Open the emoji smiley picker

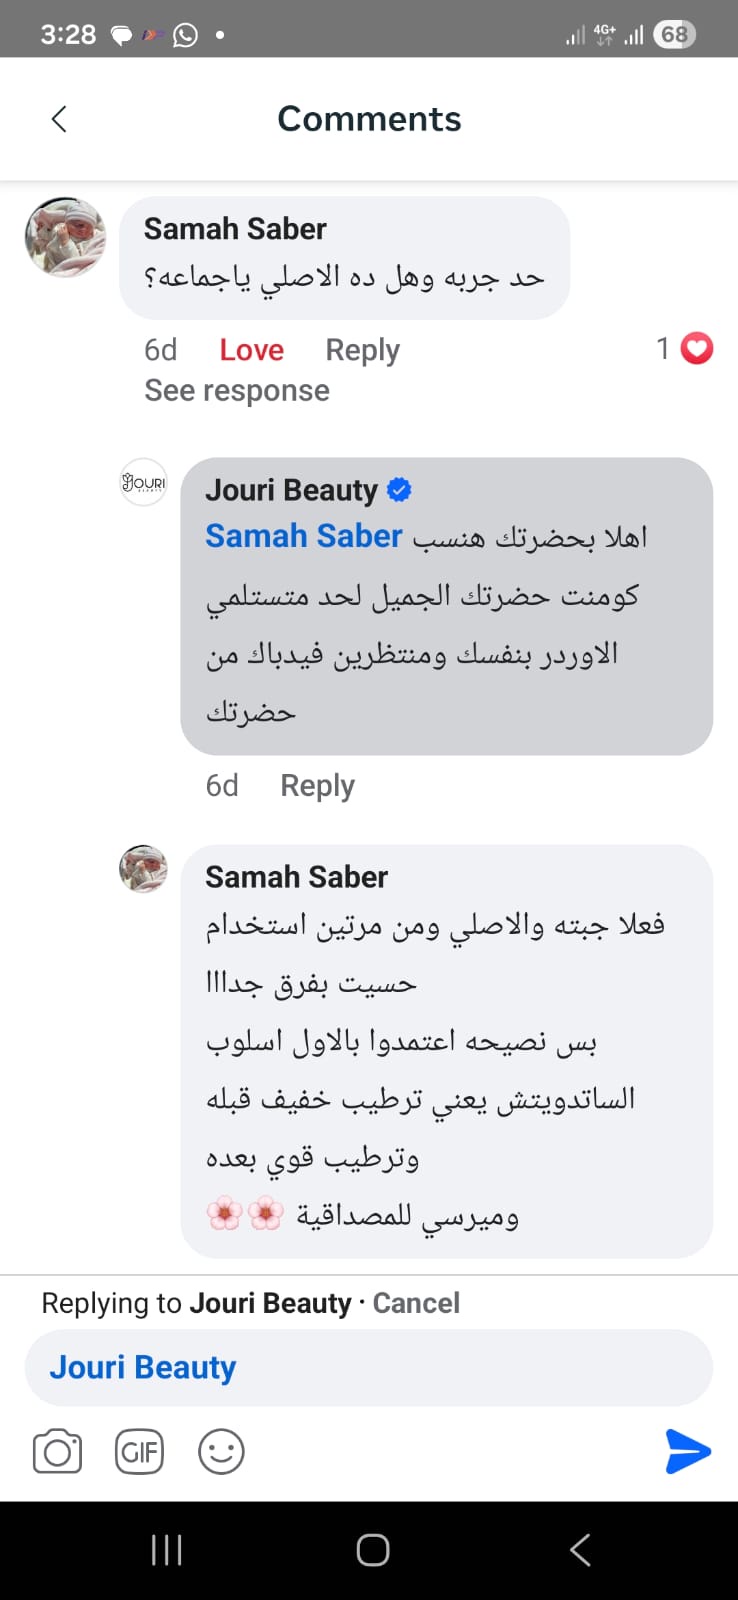(221, 1452)
